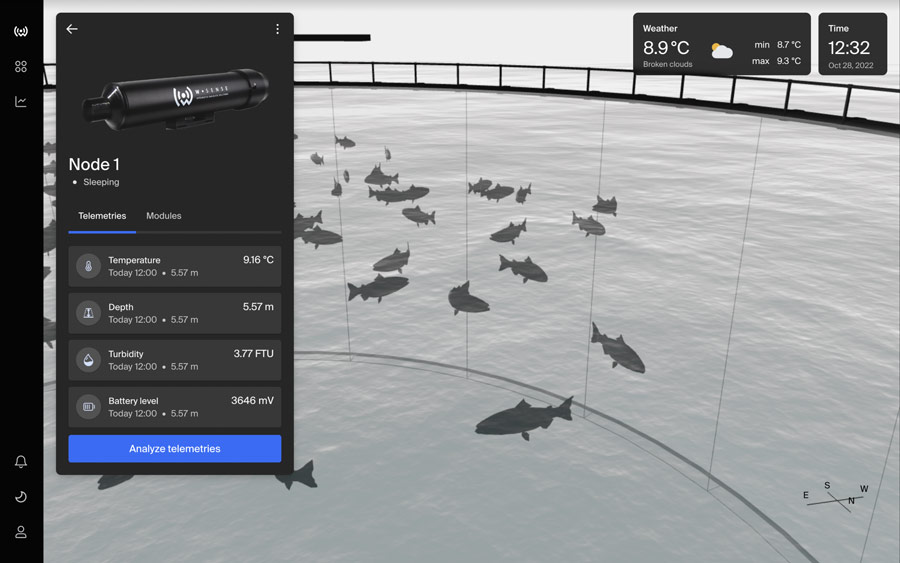
Task: Click the Node 1 title
Action: point(94,165)
